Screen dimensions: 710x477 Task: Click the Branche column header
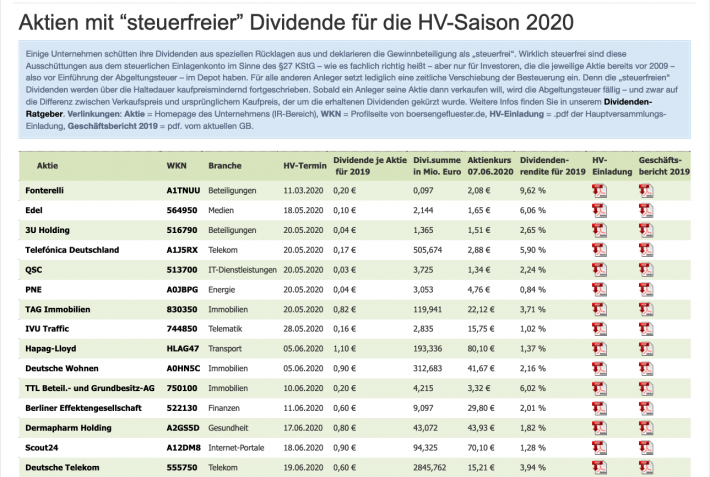225,166
